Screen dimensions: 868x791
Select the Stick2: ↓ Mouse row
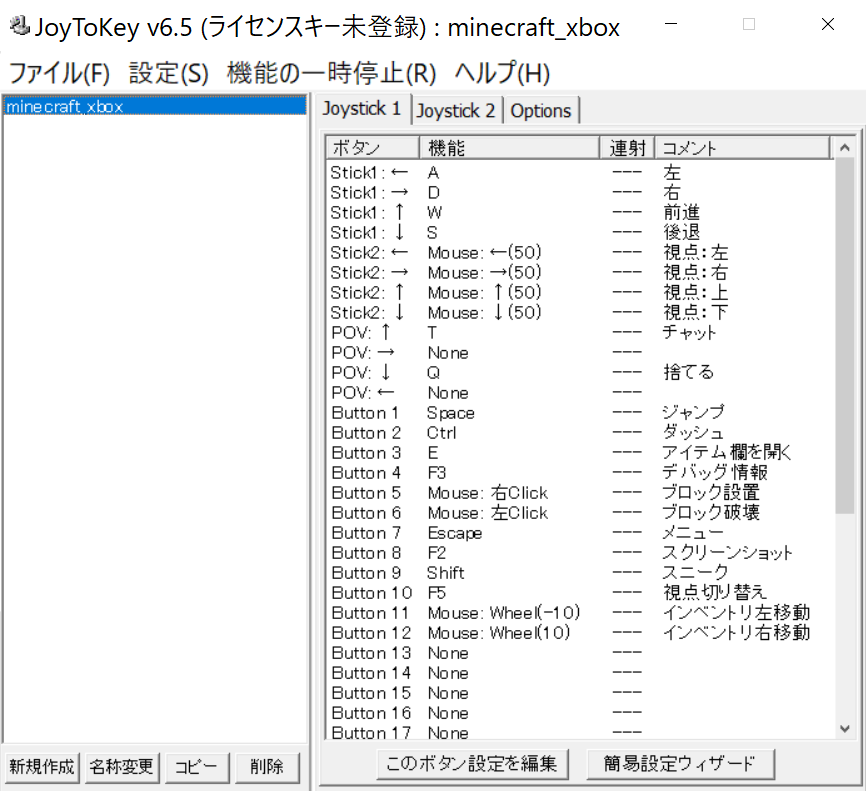point(579,312)
